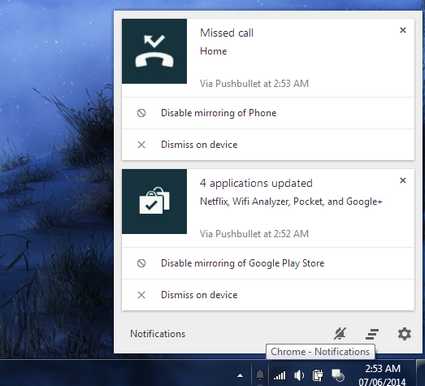The height and width of the screenshot is (386, 425).
Task: Click the X icon beside Dismiss on device under Missed call
Action: pyautogui.click(x=141, y=144)
